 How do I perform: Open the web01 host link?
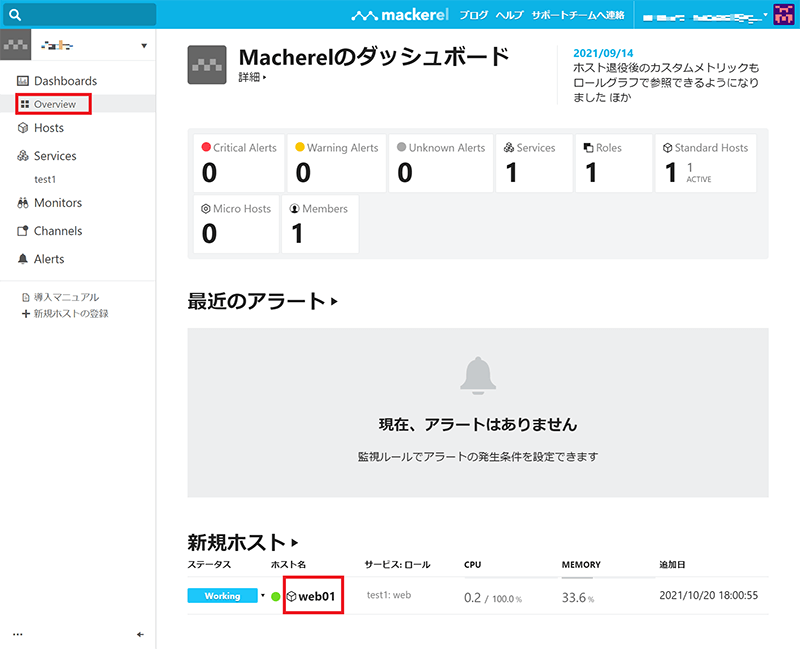click(316, 596)
